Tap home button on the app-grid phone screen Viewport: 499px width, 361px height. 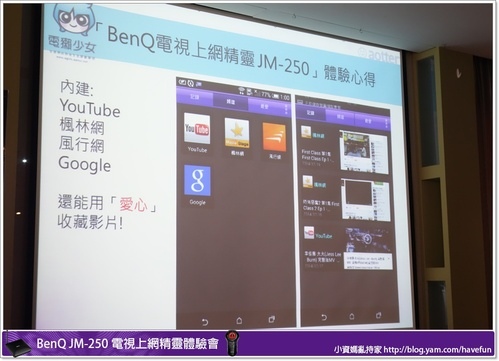(239, 321)
